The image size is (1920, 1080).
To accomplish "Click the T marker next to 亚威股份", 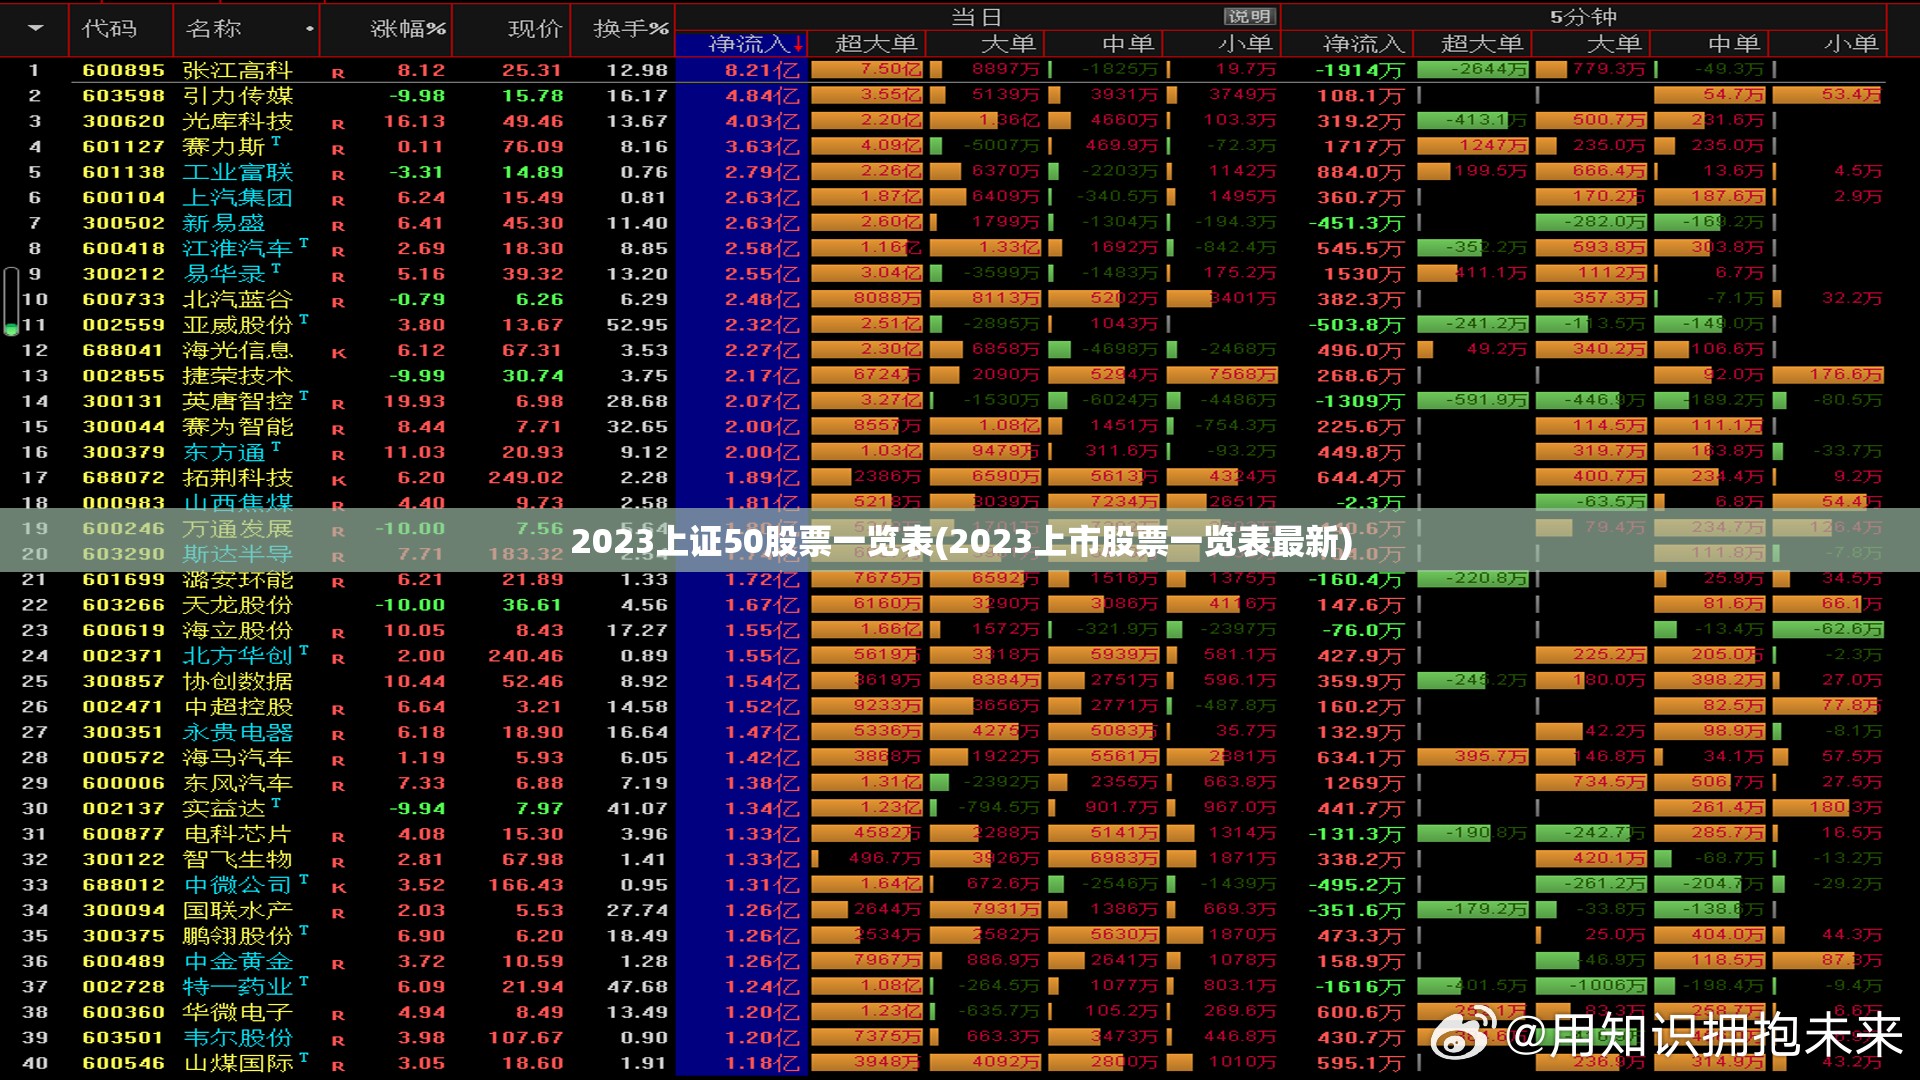I will 303,320.
